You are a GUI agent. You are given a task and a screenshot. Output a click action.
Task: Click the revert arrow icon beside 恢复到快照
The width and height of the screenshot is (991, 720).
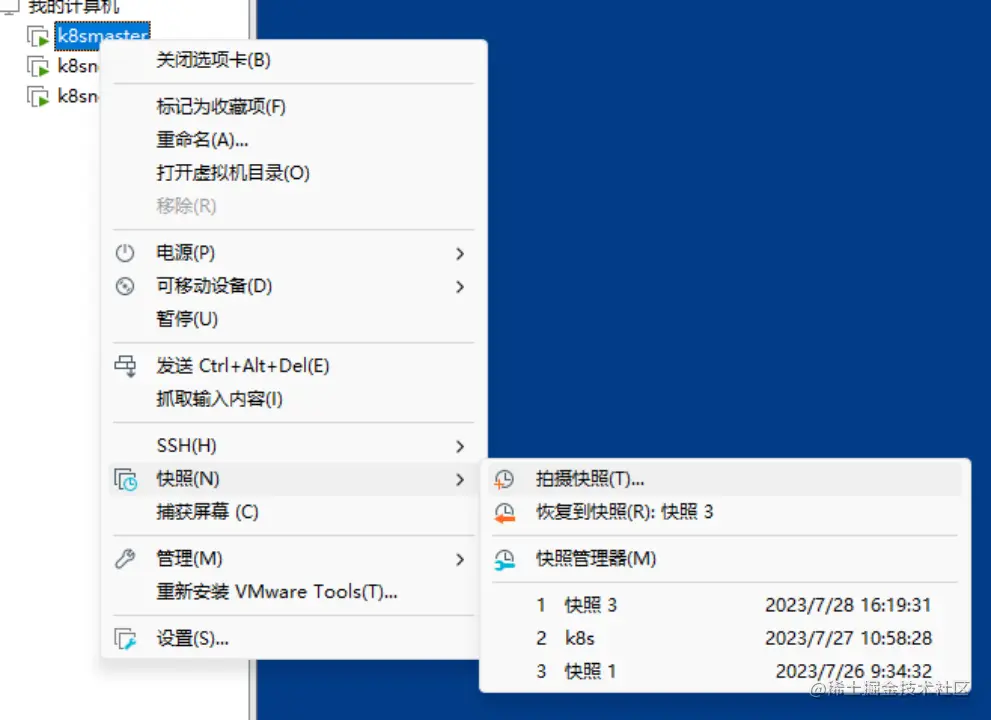[x=503, y=510]
